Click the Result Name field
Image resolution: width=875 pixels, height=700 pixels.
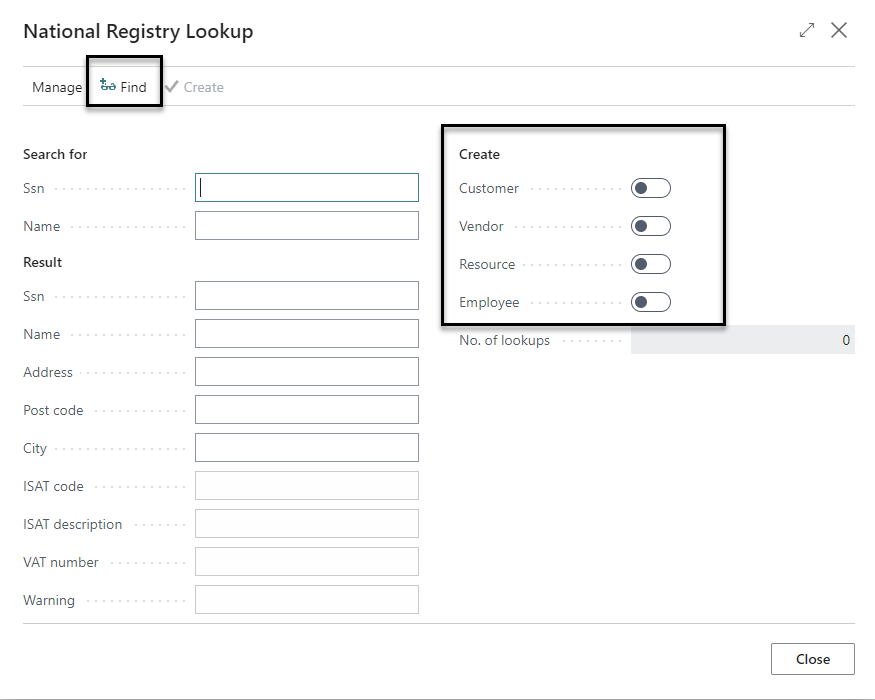click(307, 333)
